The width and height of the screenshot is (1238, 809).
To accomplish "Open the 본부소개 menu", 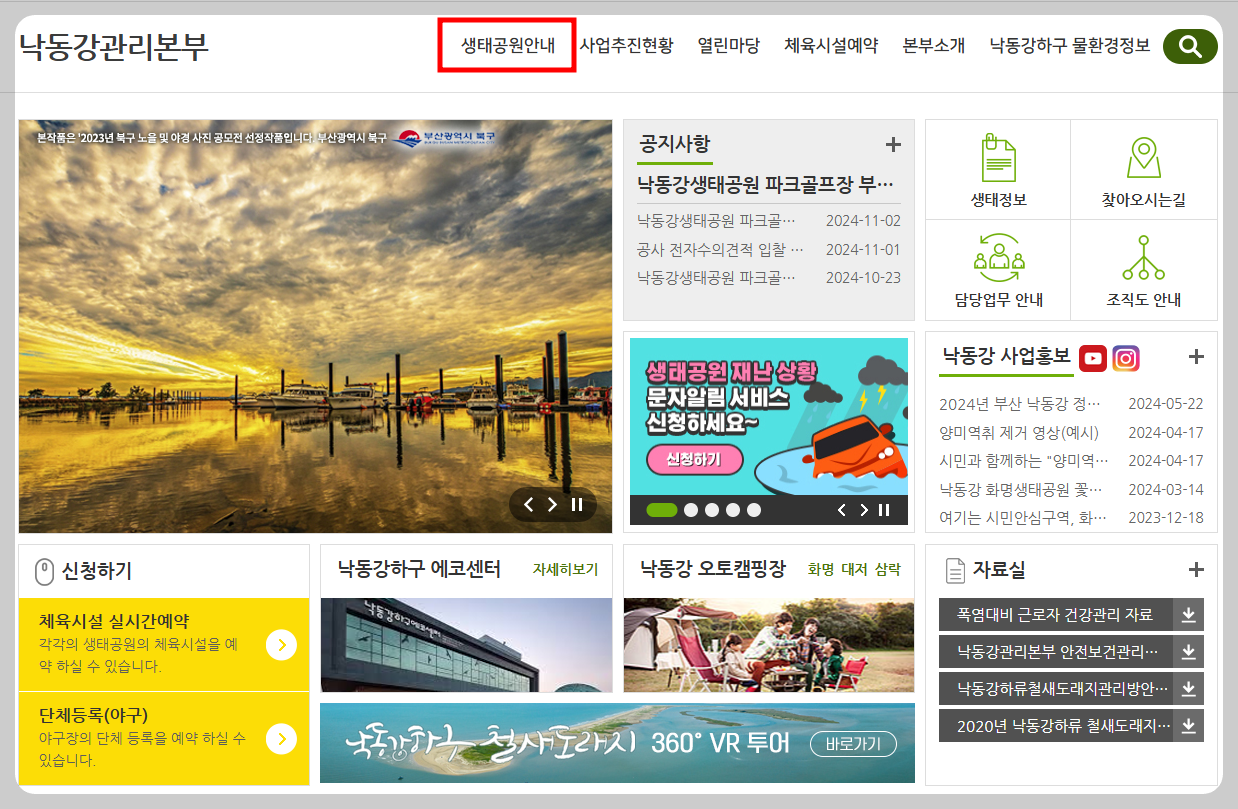I will (x=934, y=45).
